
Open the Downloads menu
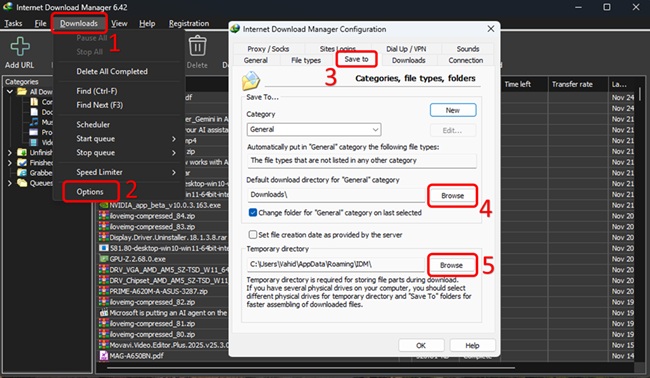coord(79,23)
